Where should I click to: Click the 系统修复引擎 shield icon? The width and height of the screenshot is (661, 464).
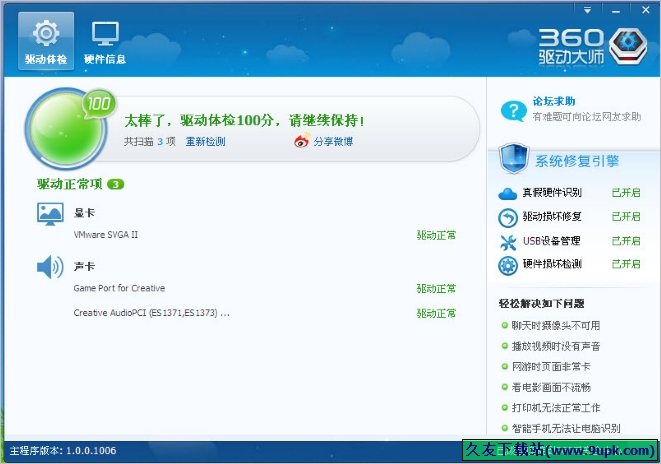click(x=513, y=158)
